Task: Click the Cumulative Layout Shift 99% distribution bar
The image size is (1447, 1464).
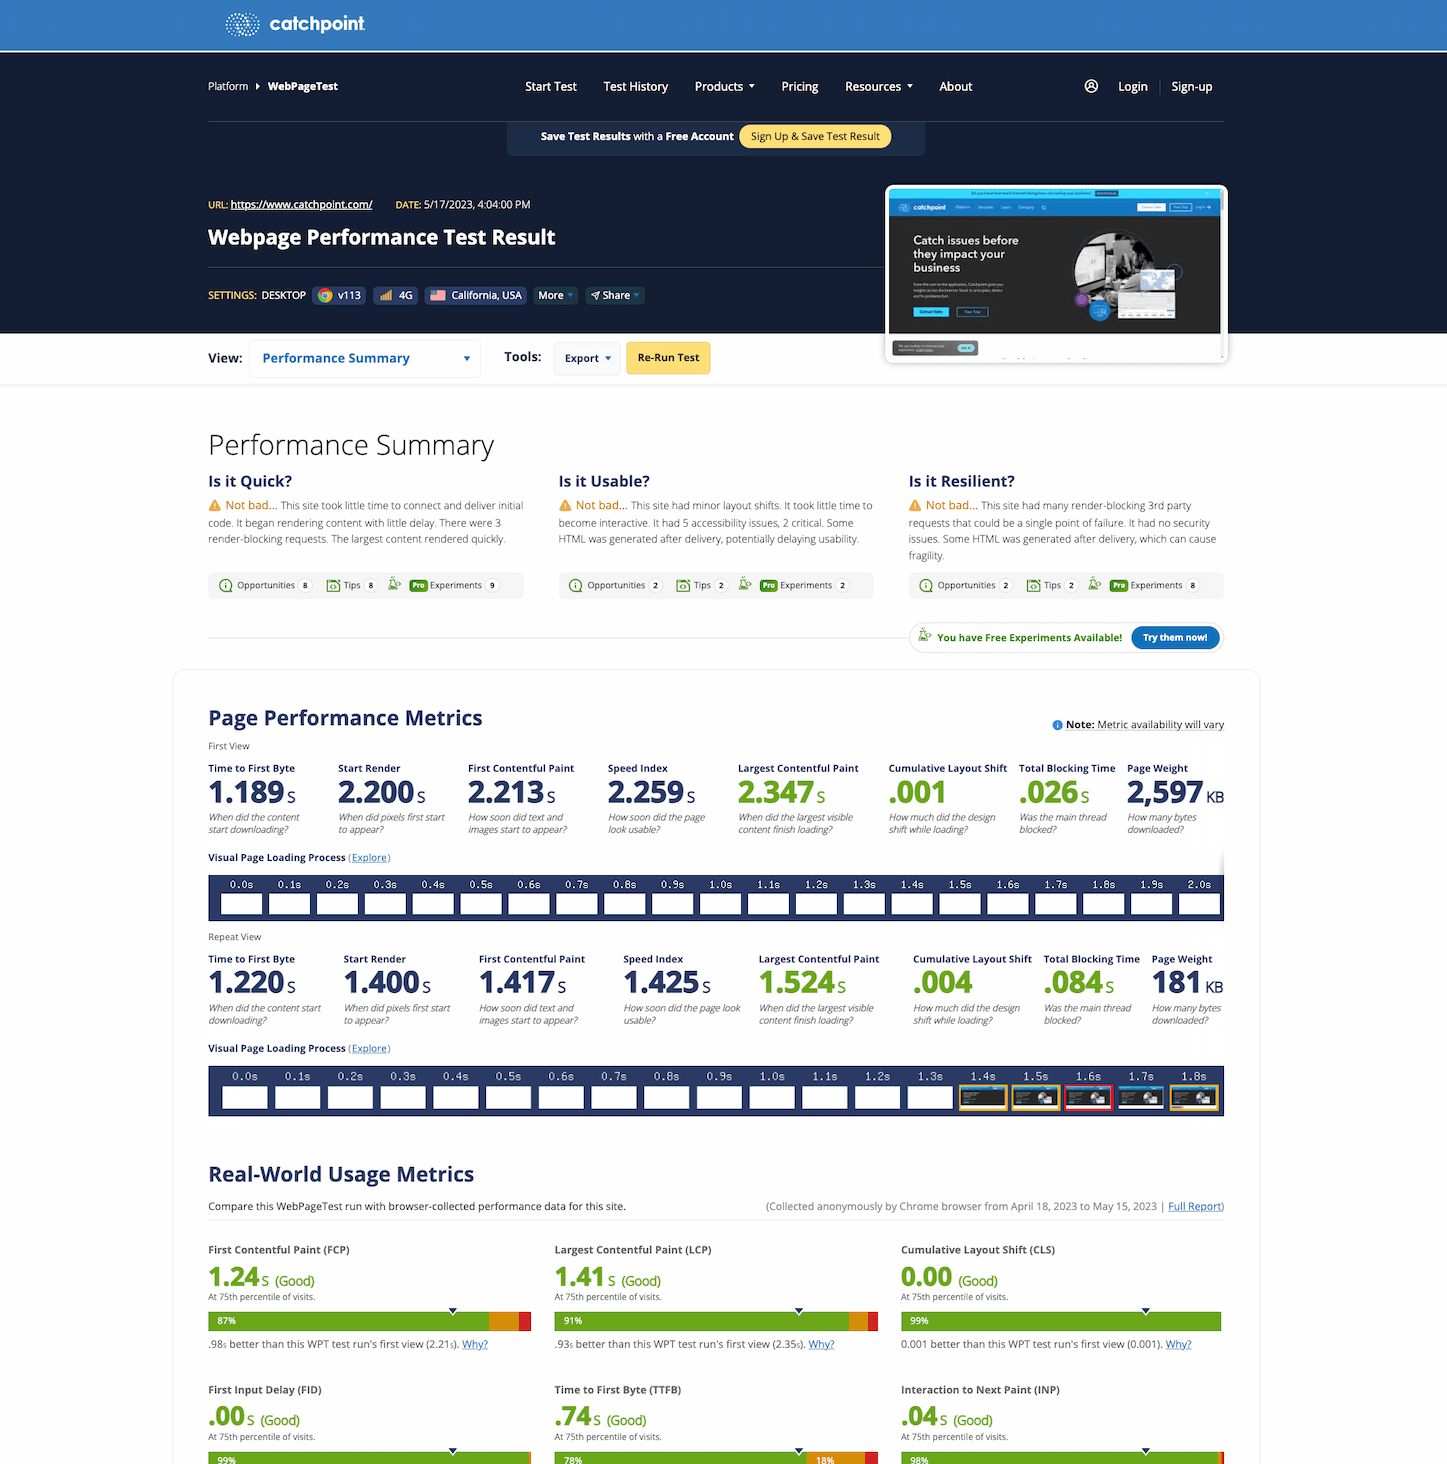Action: click(x=1061, y=1321)
